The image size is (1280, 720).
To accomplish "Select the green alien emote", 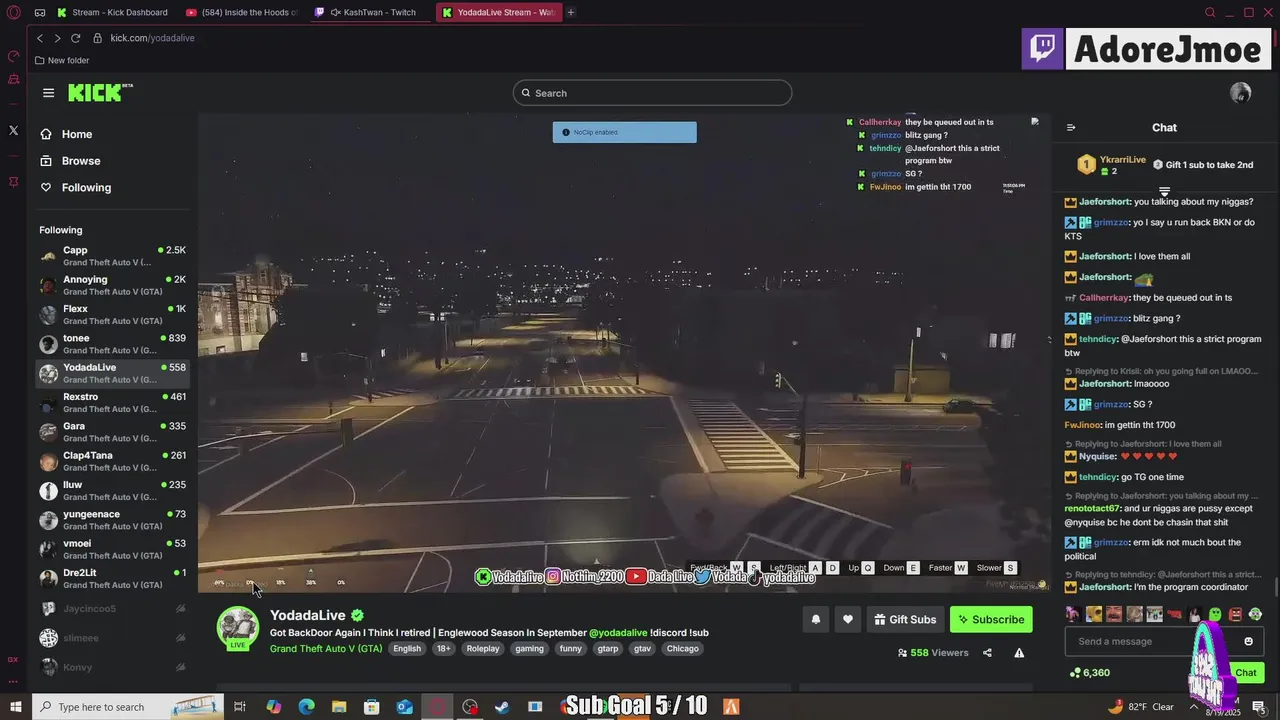I will coord(1215,614).
